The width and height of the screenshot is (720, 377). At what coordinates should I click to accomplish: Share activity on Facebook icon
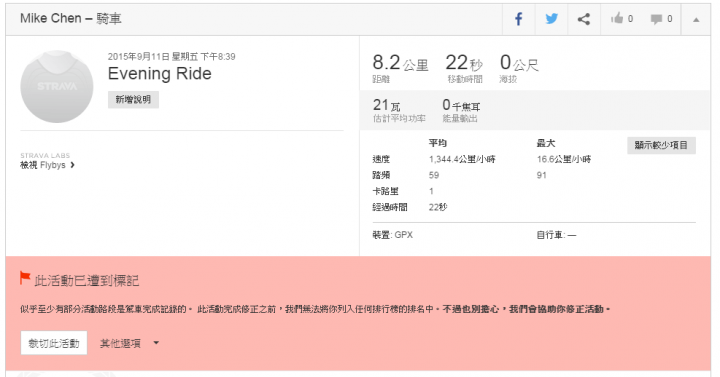518,19
